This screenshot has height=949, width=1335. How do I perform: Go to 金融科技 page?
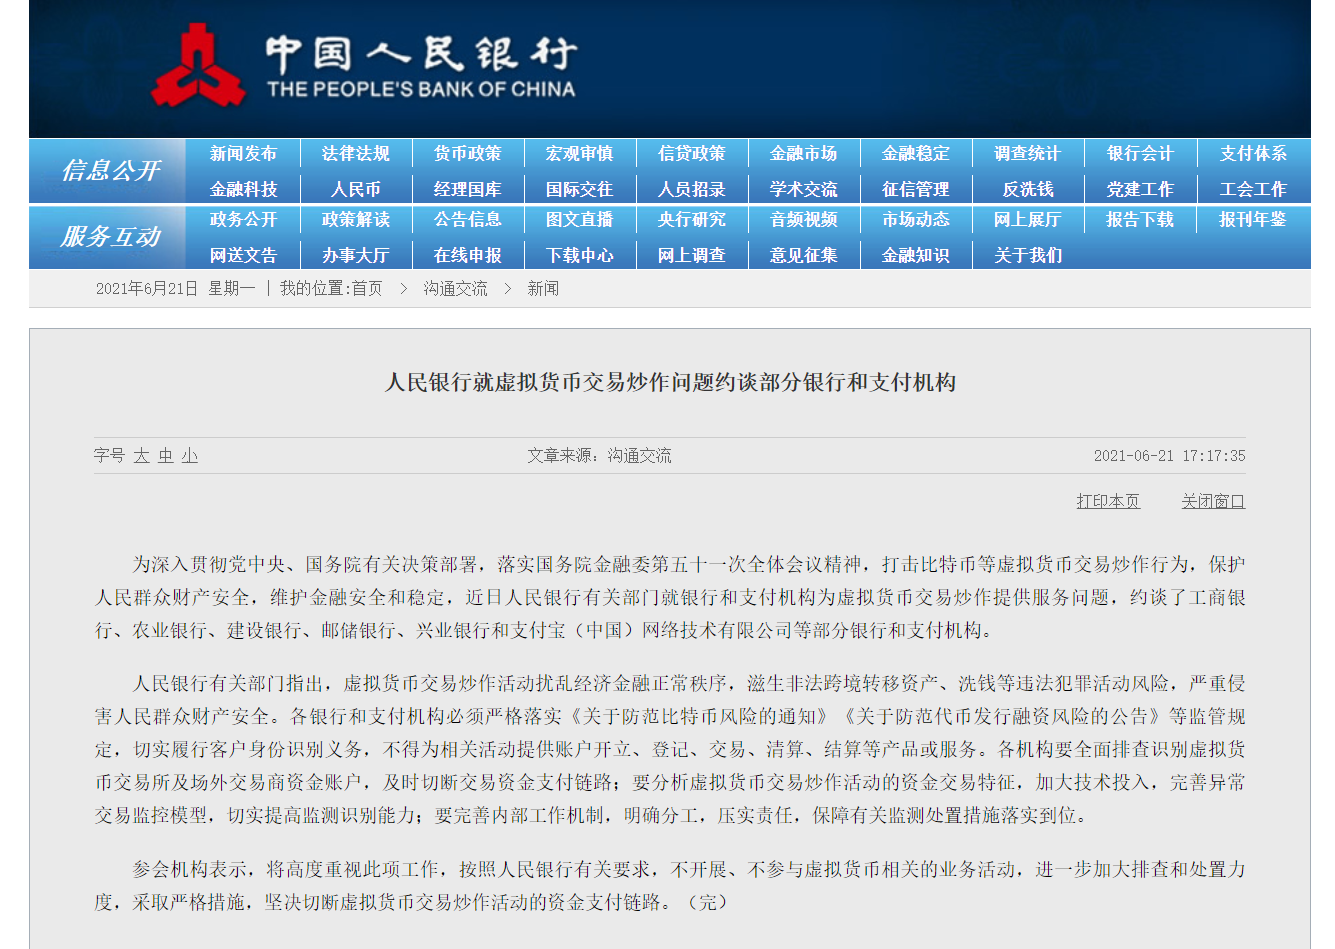(243, 189)
